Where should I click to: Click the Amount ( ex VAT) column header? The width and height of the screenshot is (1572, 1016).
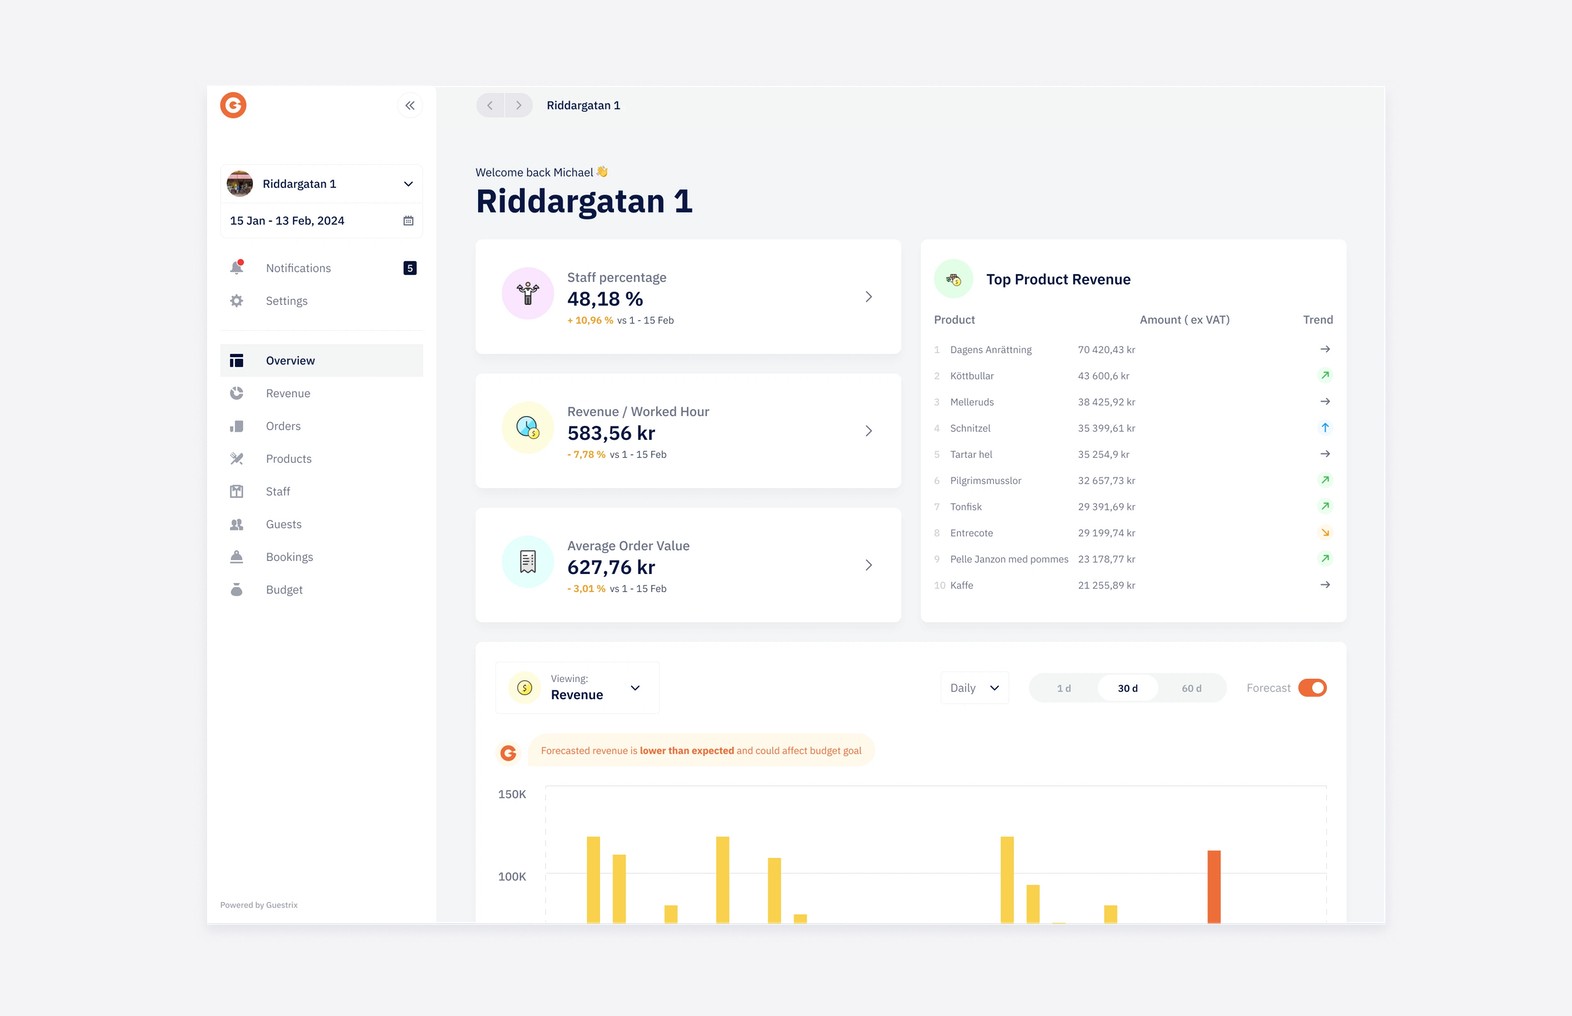click(1185, 320)
